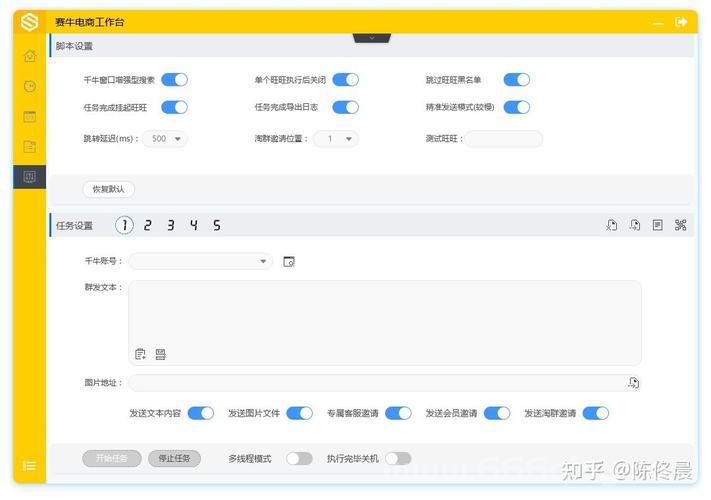The height and width of the screenshot is (500, 711).
Task: Click the clipboard-add icon in 群发文本 box
Action: tap(140, 354)
